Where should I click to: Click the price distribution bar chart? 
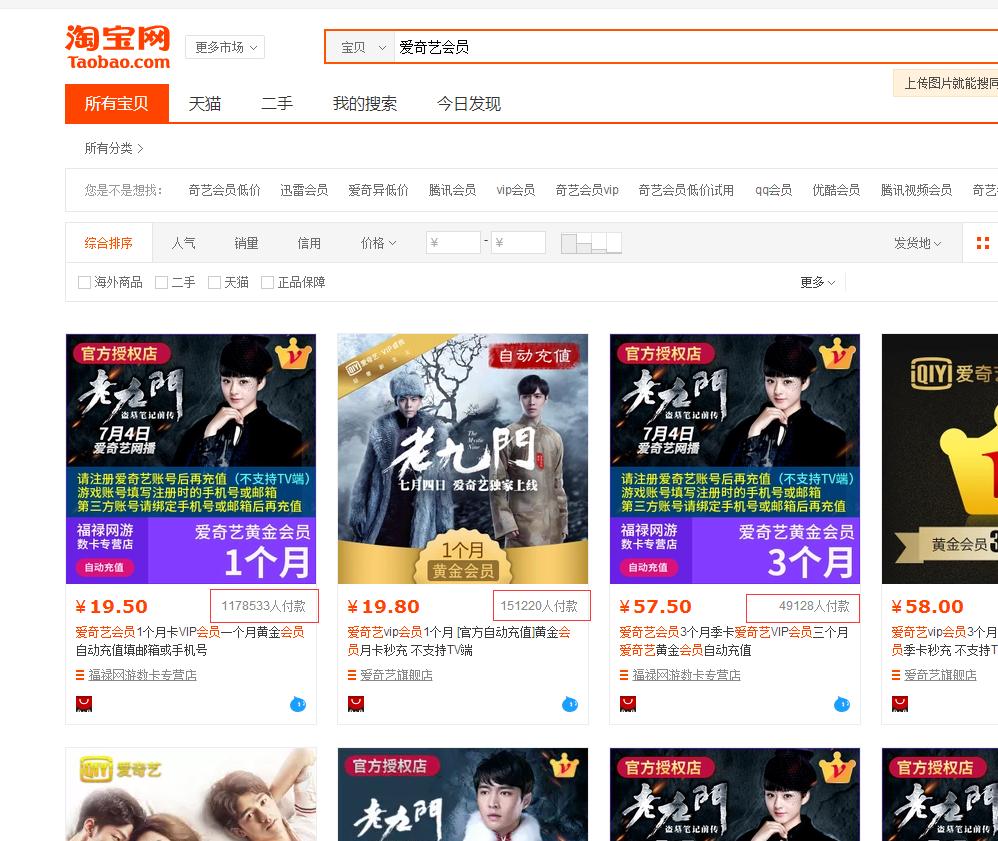tap(591, 243)
